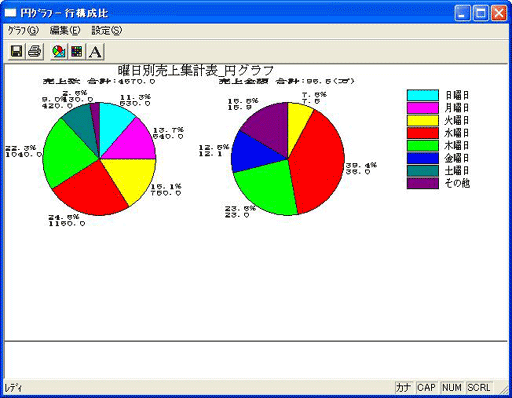Open the グラフ(G) menu
This screenshot has height=398, width=512.
click(x=23, y=31)
